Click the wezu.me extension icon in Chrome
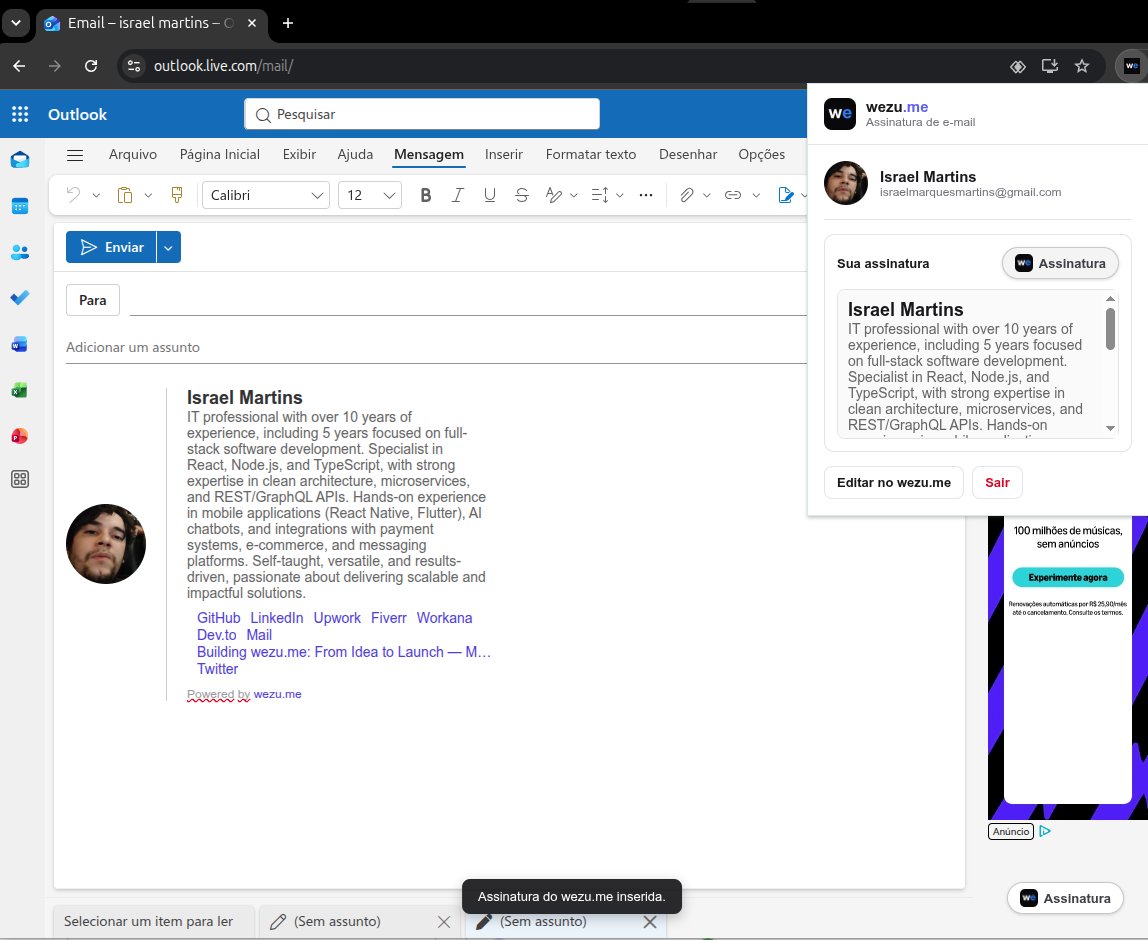The height and width of the screenshot is (940, 1148). [1132, 66]
